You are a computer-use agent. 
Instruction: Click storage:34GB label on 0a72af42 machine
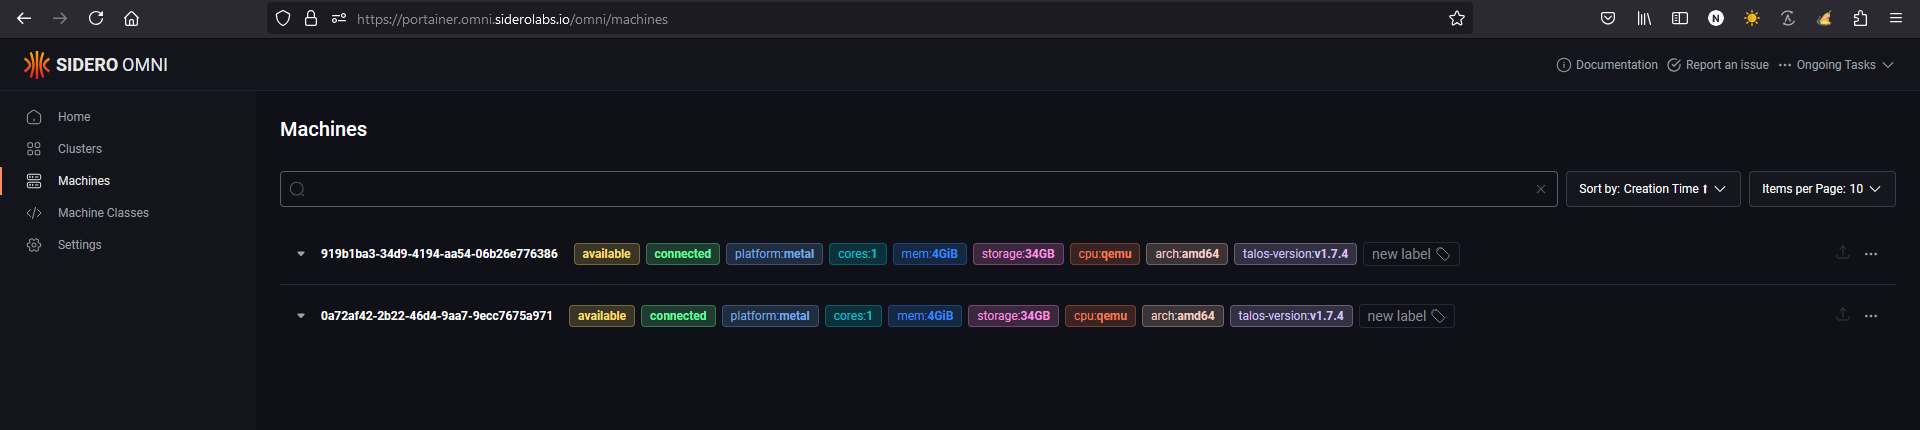click(1013, 316)
